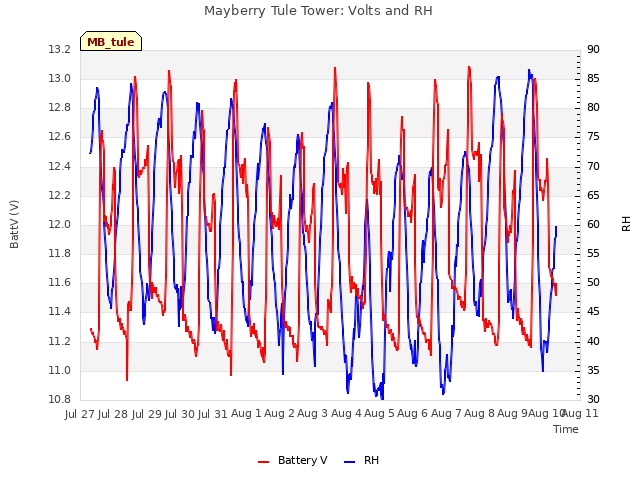Click the 11.4 left axis value
This screenshot has height=480, width=640.
click(60, 312)
